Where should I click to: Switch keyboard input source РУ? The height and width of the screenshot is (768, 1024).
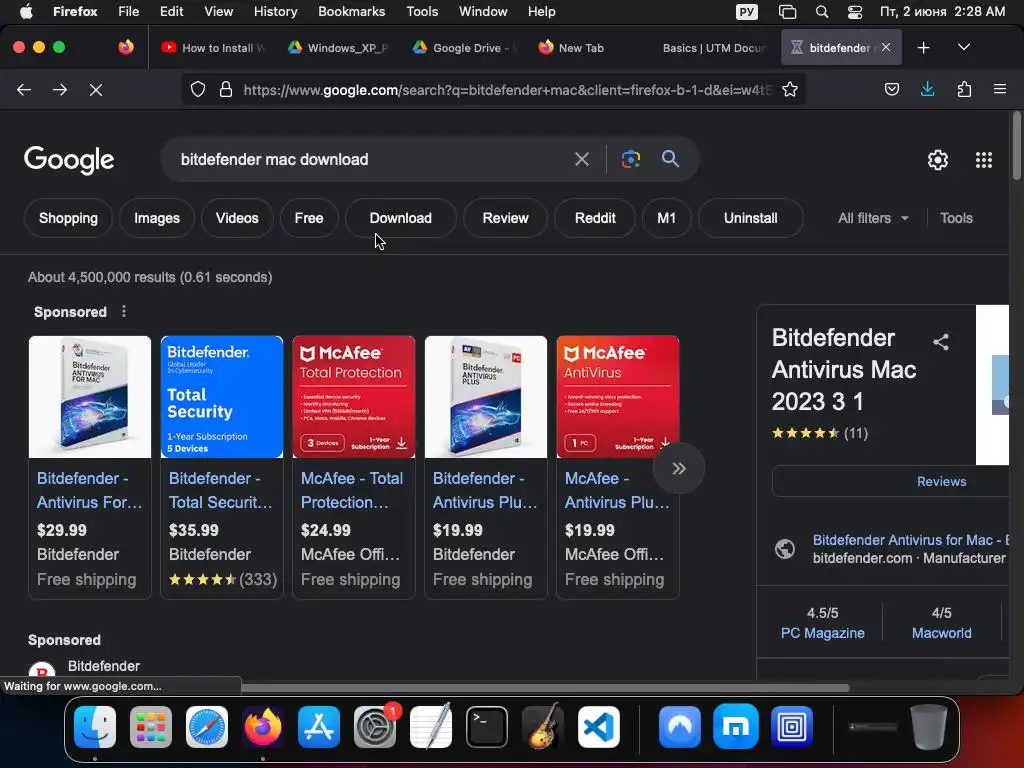(747, 12)
